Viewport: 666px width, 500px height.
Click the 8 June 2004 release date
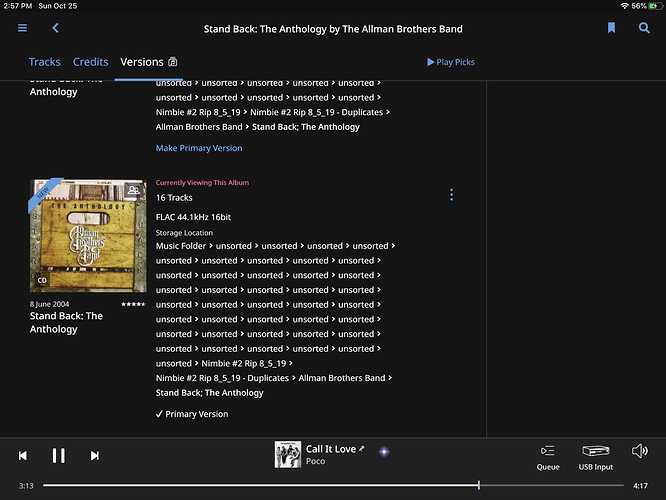[x=49, y=304]
